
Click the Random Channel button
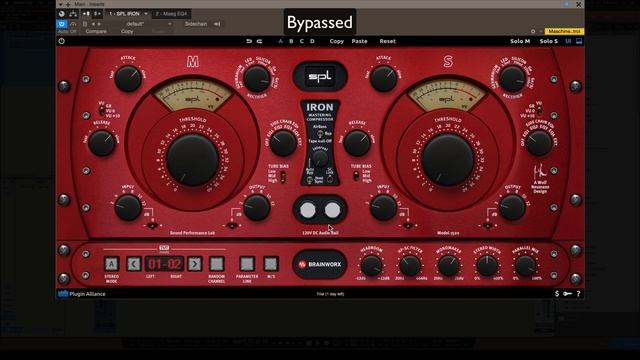(x=217, y=264)
